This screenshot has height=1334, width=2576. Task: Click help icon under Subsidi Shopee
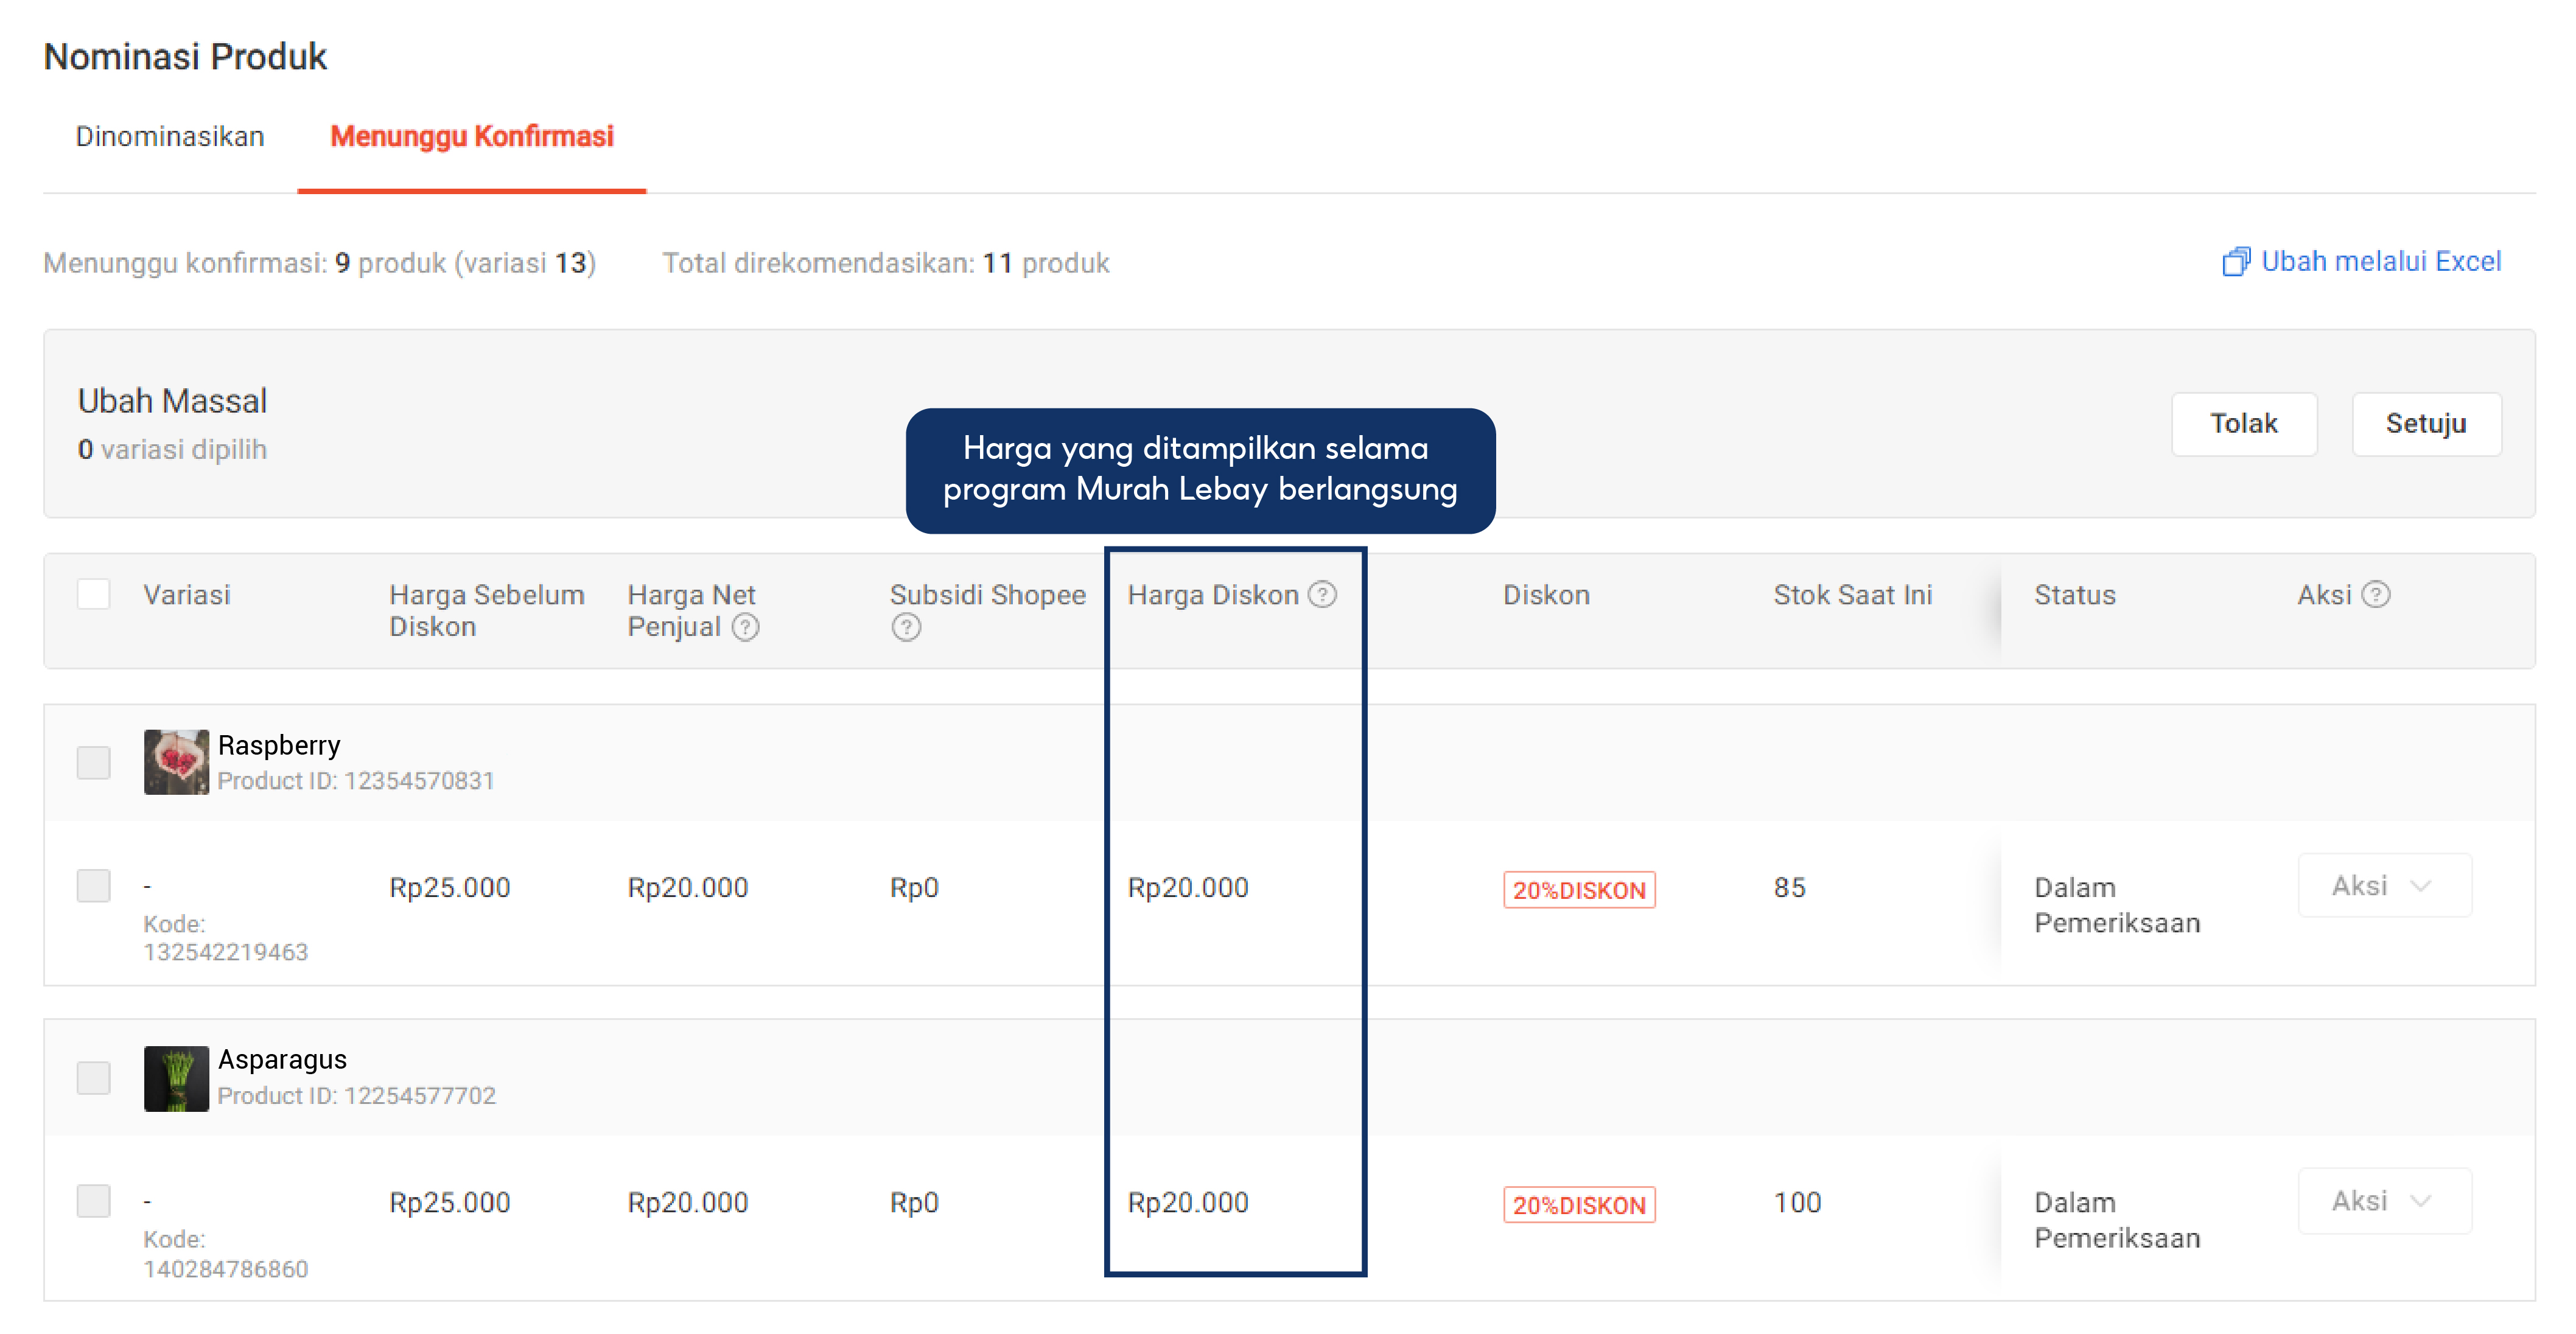(x=906, y=627)
